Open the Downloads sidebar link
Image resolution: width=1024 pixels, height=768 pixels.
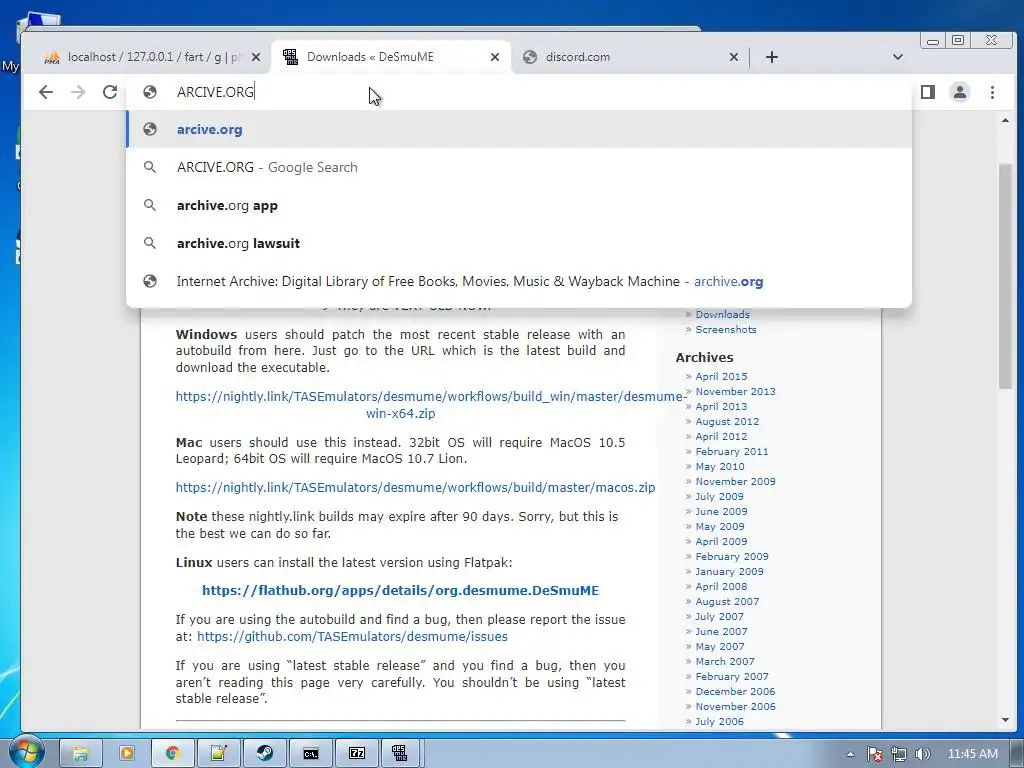point(722,315)
